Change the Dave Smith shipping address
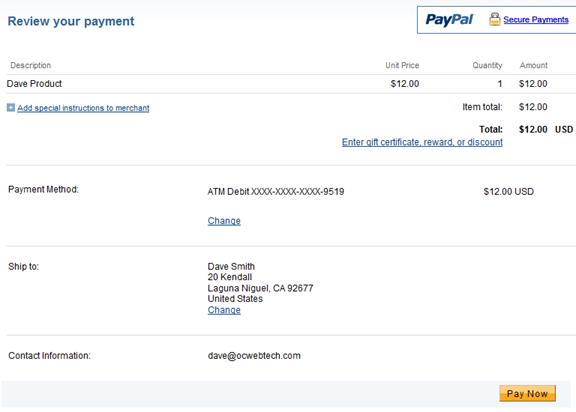This screenshot has height=412, width=576. 224,310
